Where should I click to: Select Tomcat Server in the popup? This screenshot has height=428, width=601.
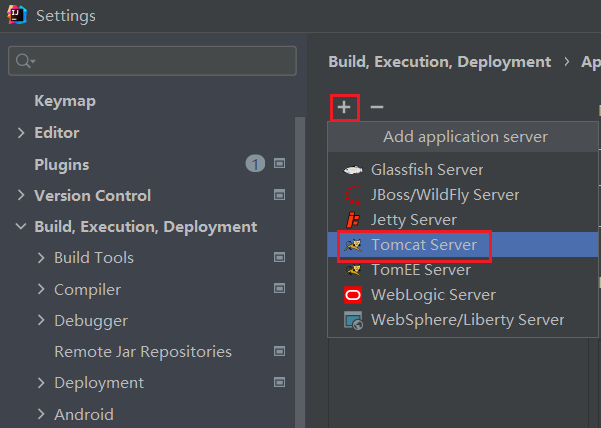tap(463, 245)
